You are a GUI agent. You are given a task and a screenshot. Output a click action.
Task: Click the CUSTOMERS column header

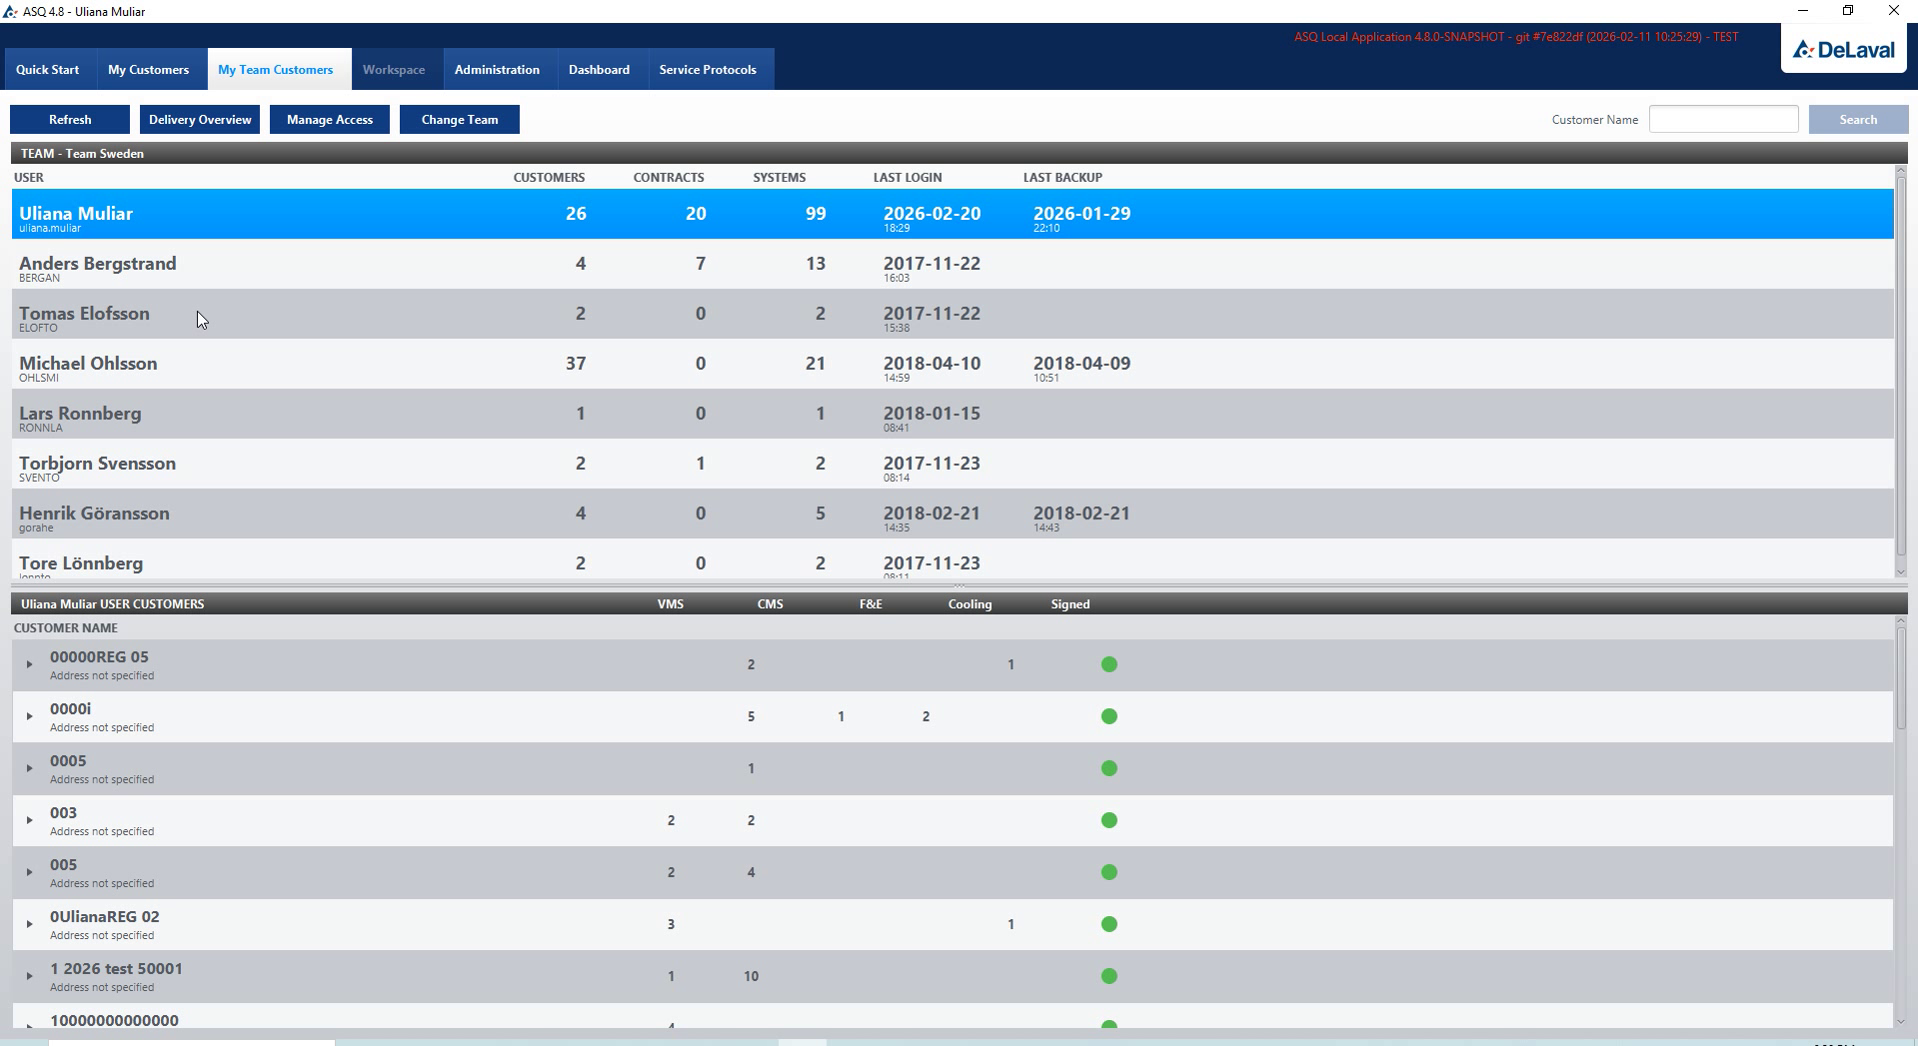pos(549,178)
